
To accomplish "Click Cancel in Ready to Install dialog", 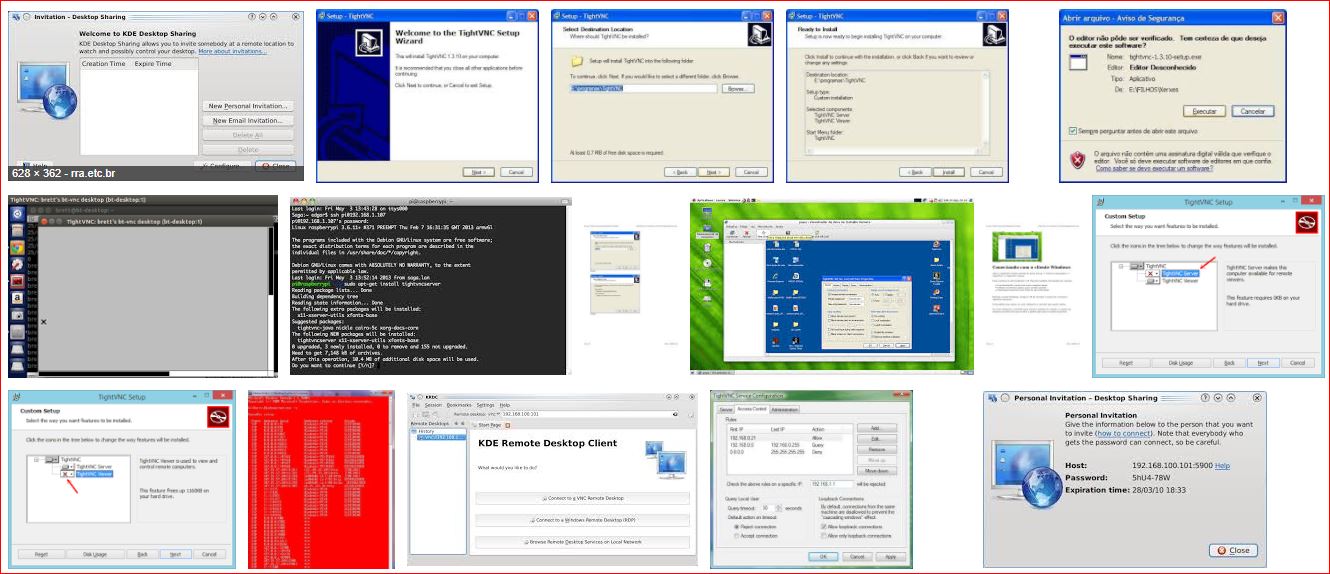I will [x=986, y=172].
